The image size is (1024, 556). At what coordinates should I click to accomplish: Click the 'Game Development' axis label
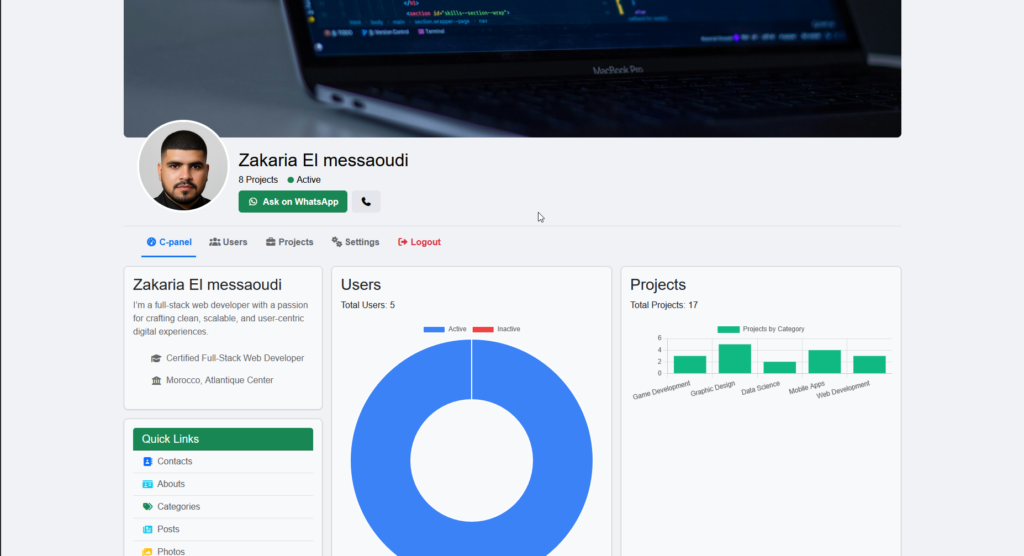tap(661, 390)
